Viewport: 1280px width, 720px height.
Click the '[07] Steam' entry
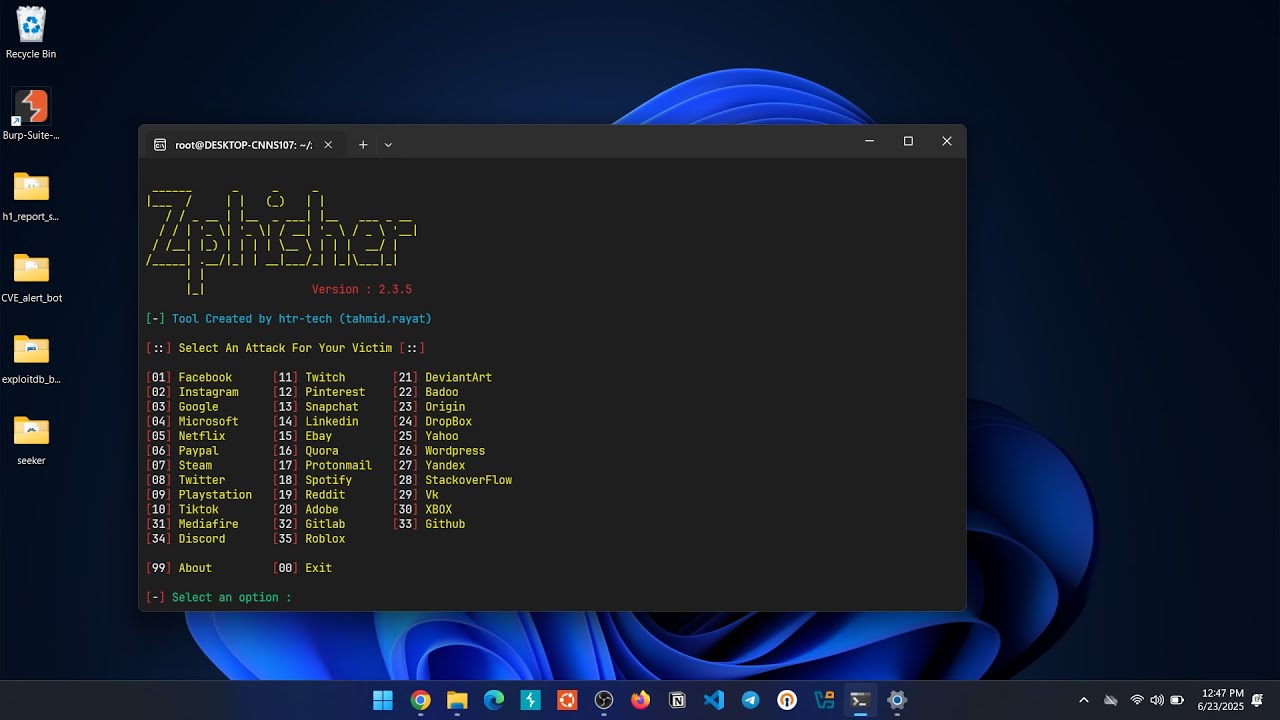tap(179, 466)
